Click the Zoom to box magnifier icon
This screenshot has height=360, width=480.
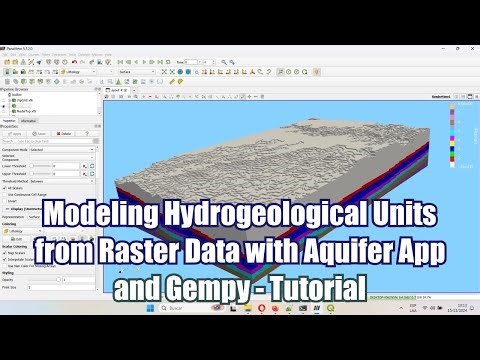click(197, 72)
